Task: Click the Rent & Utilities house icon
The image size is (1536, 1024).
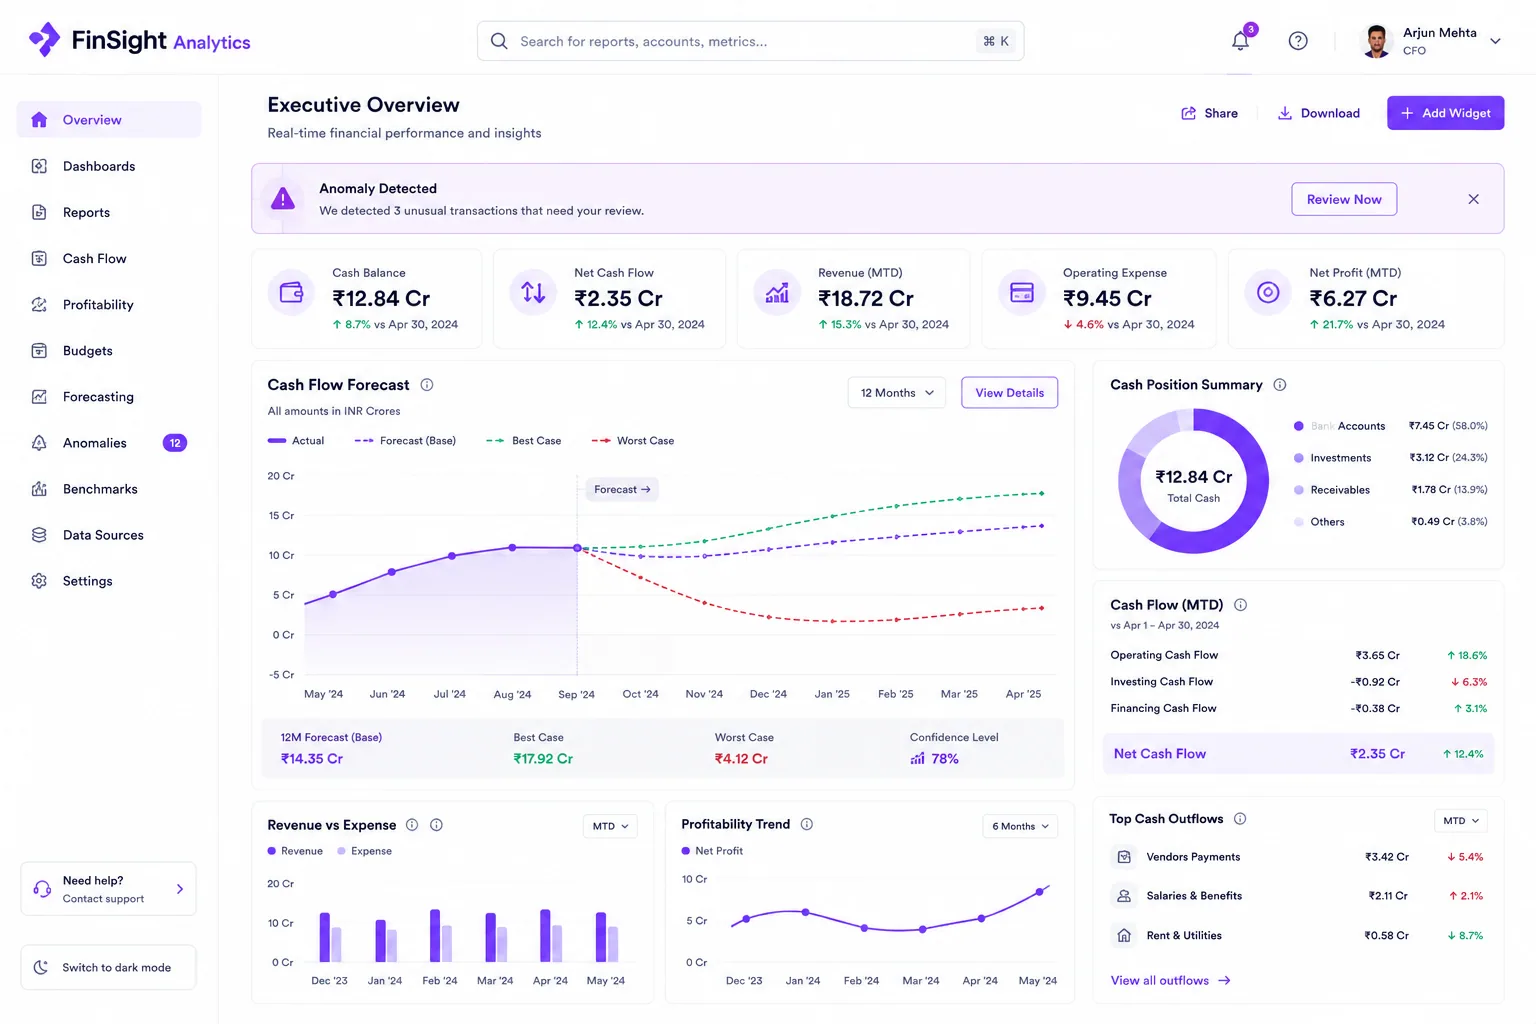Action: [x=1124, y=936]
